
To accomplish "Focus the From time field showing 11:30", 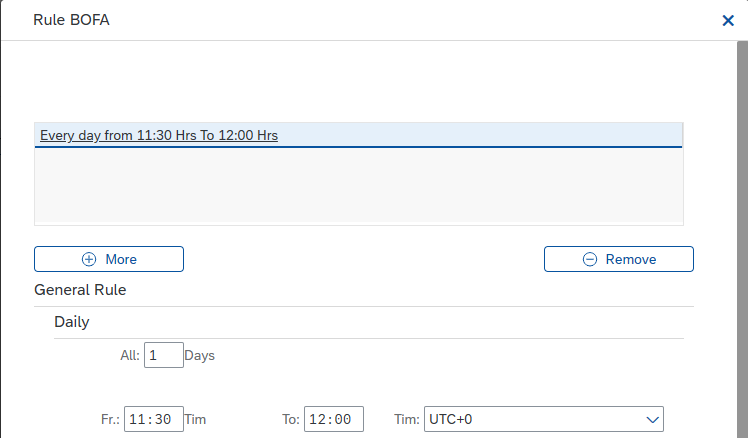I will (154, 419).
